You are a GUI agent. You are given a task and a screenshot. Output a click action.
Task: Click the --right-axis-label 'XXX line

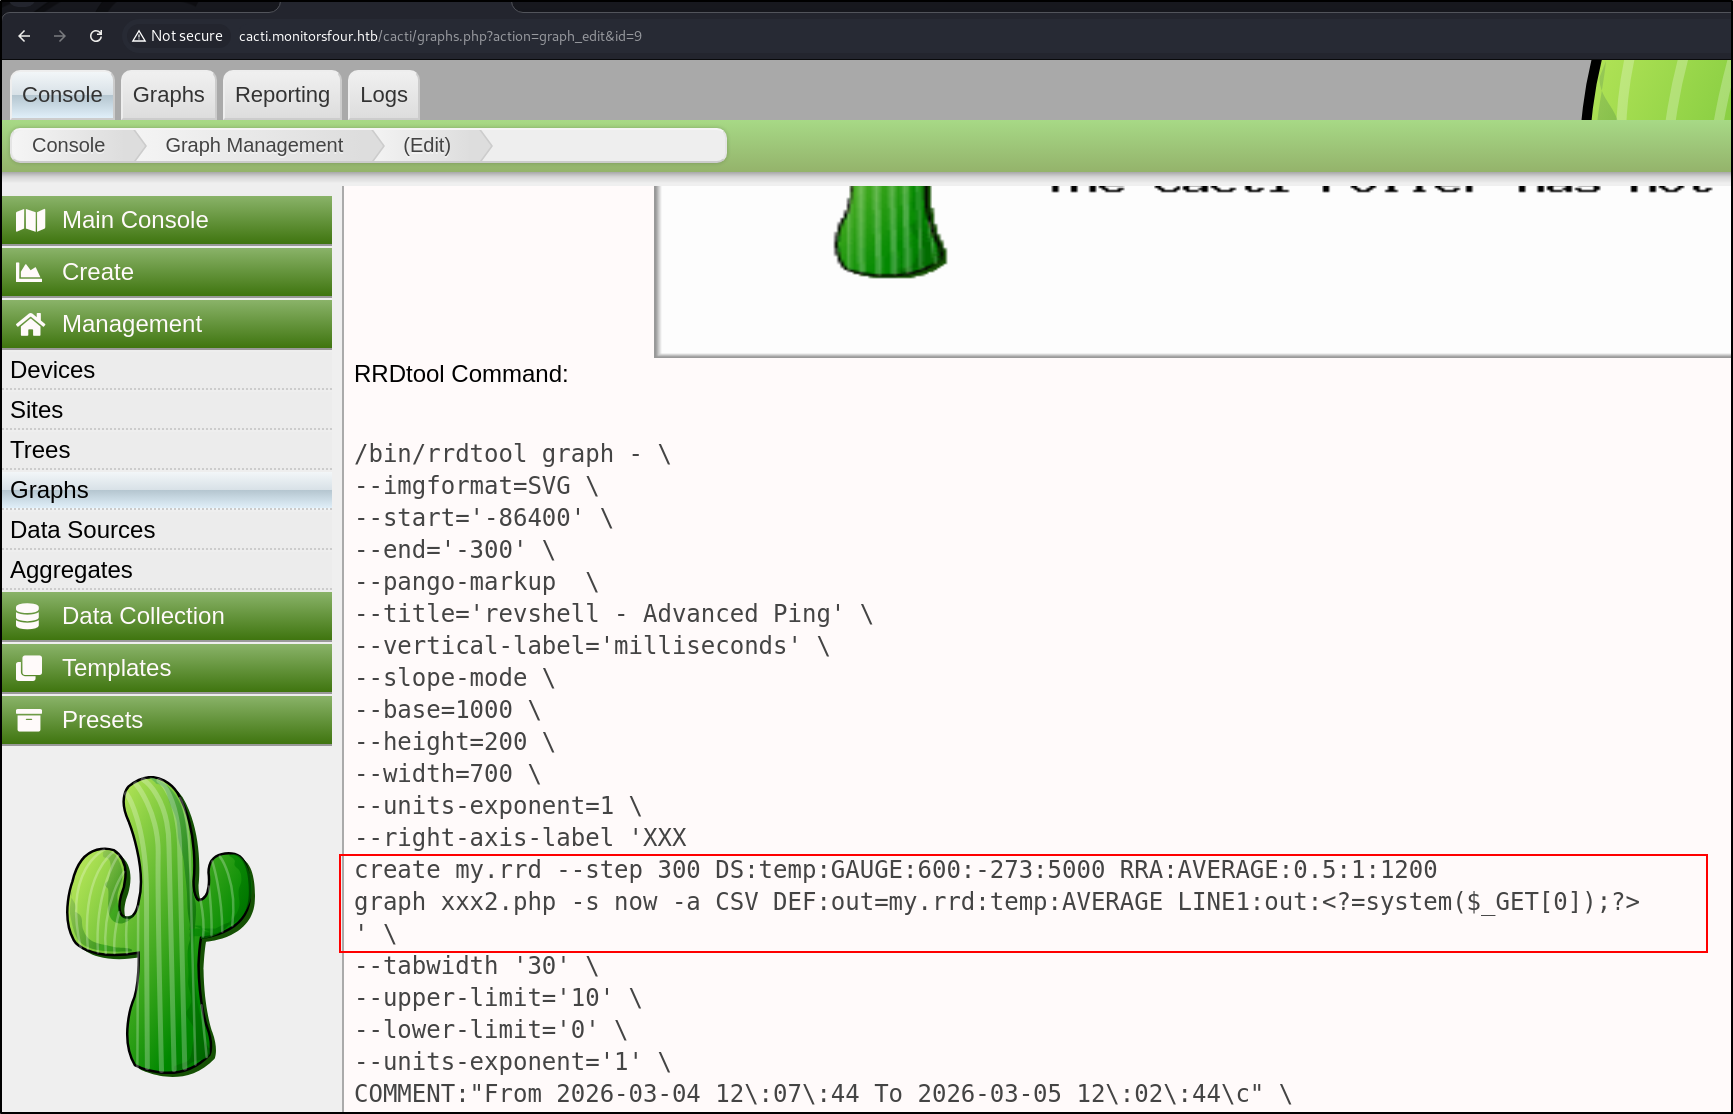(520, 838)
